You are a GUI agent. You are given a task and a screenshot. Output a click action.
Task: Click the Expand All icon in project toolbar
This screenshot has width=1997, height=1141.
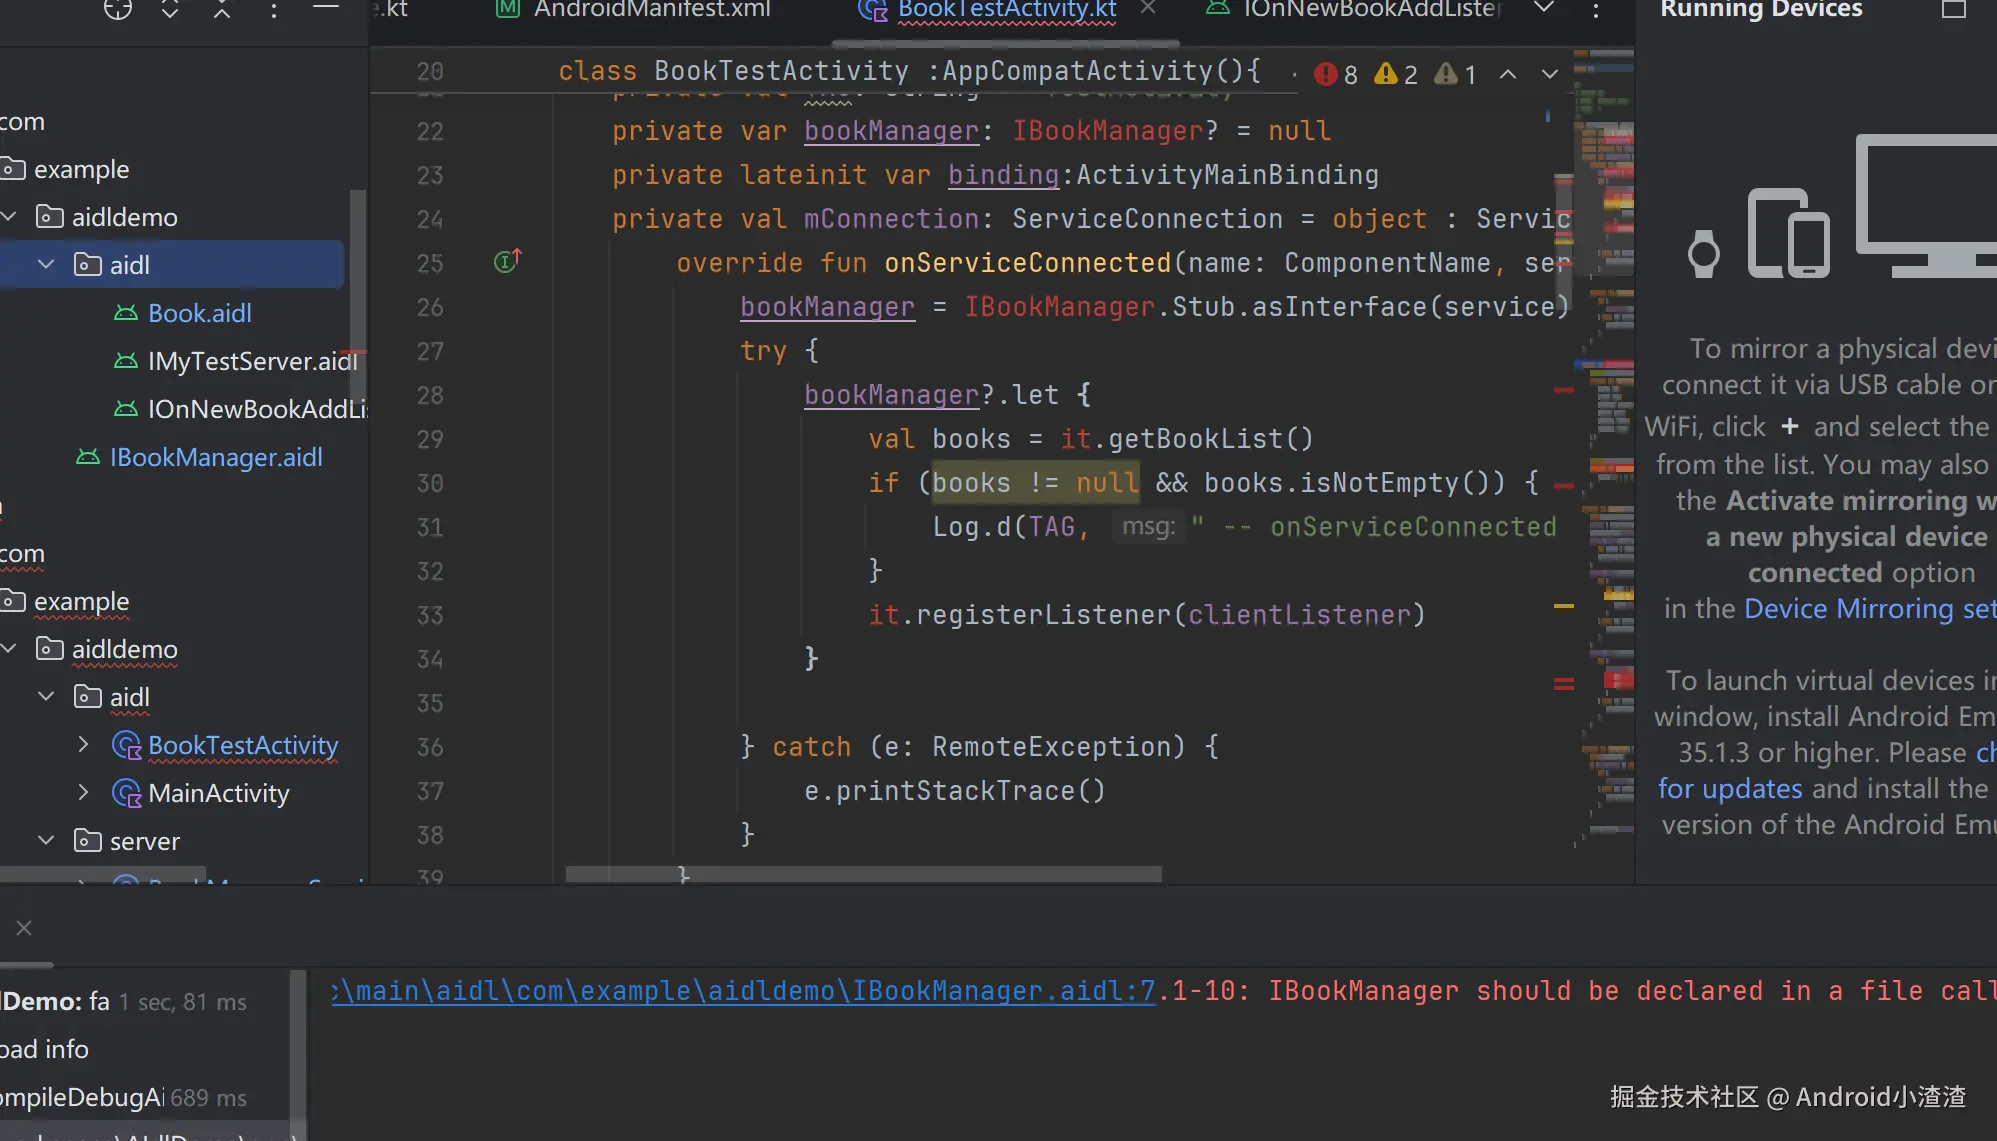[x=170, y=9]
